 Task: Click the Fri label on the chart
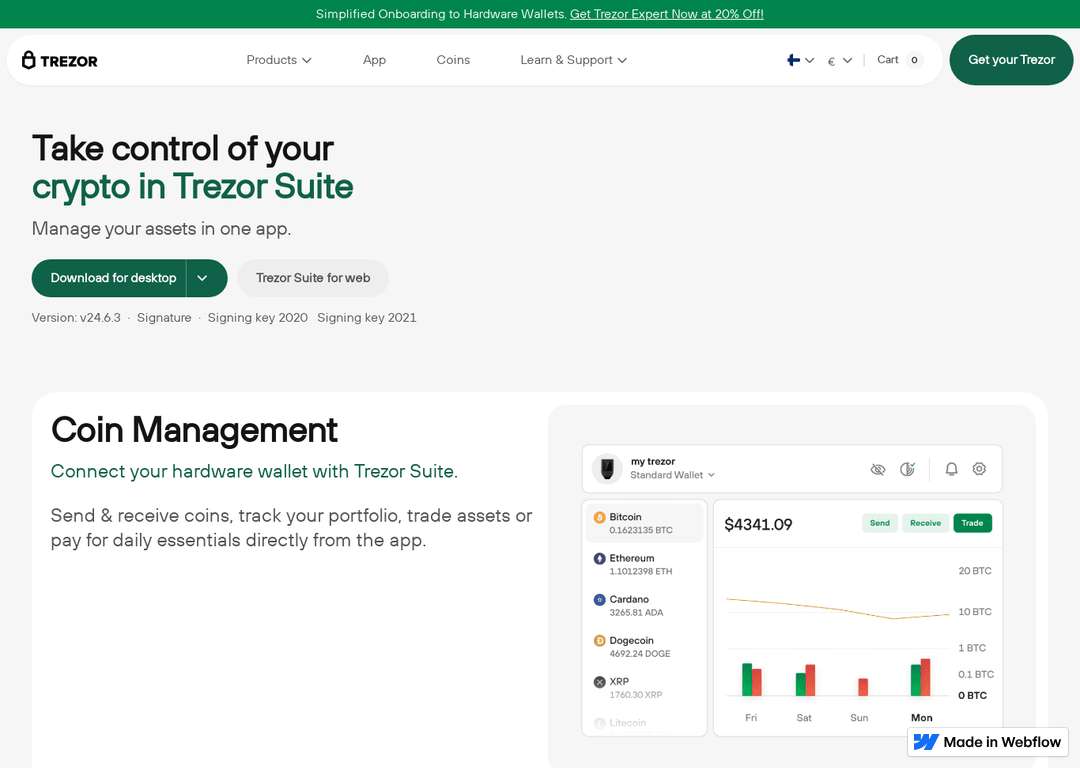751,718
